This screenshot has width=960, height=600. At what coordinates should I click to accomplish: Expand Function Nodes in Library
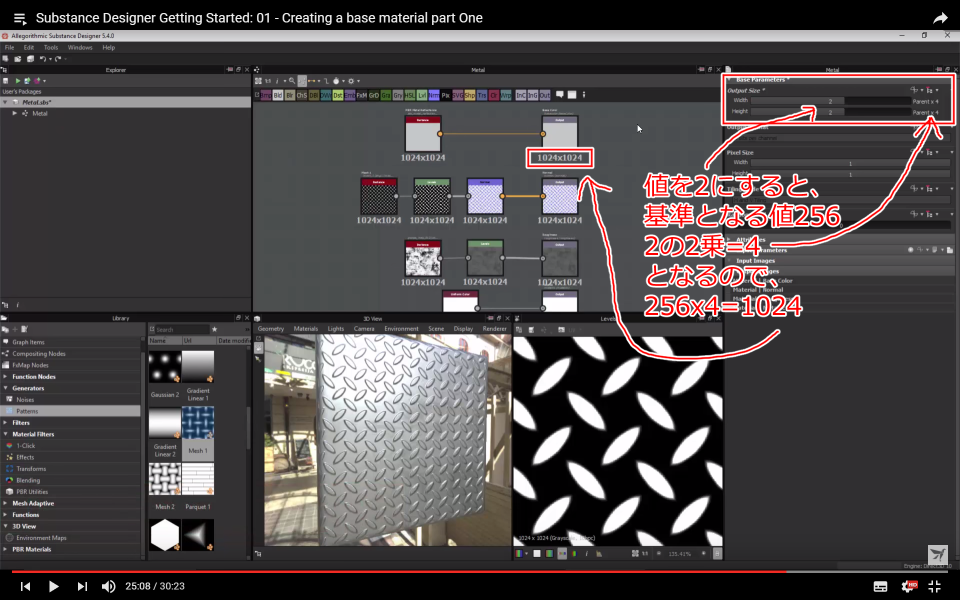click(6, 377)
